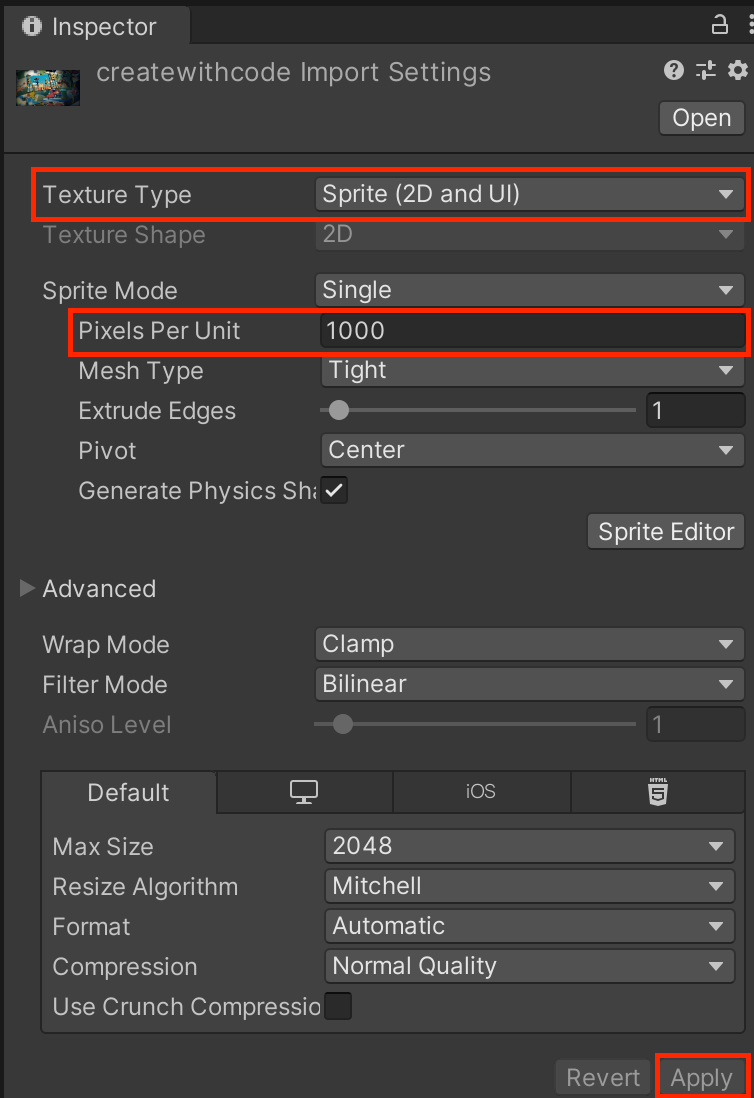This screenshot has width=754, height=1098.
Task: Click the Extrude Edges slider handle
Action: [x=339, y=410]
